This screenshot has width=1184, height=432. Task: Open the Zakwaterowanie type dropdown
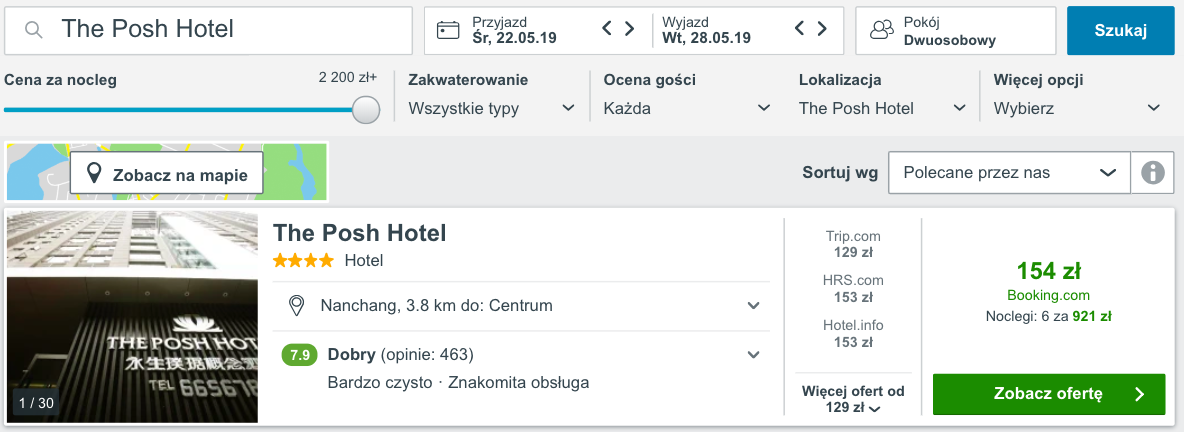click(491, 108)
